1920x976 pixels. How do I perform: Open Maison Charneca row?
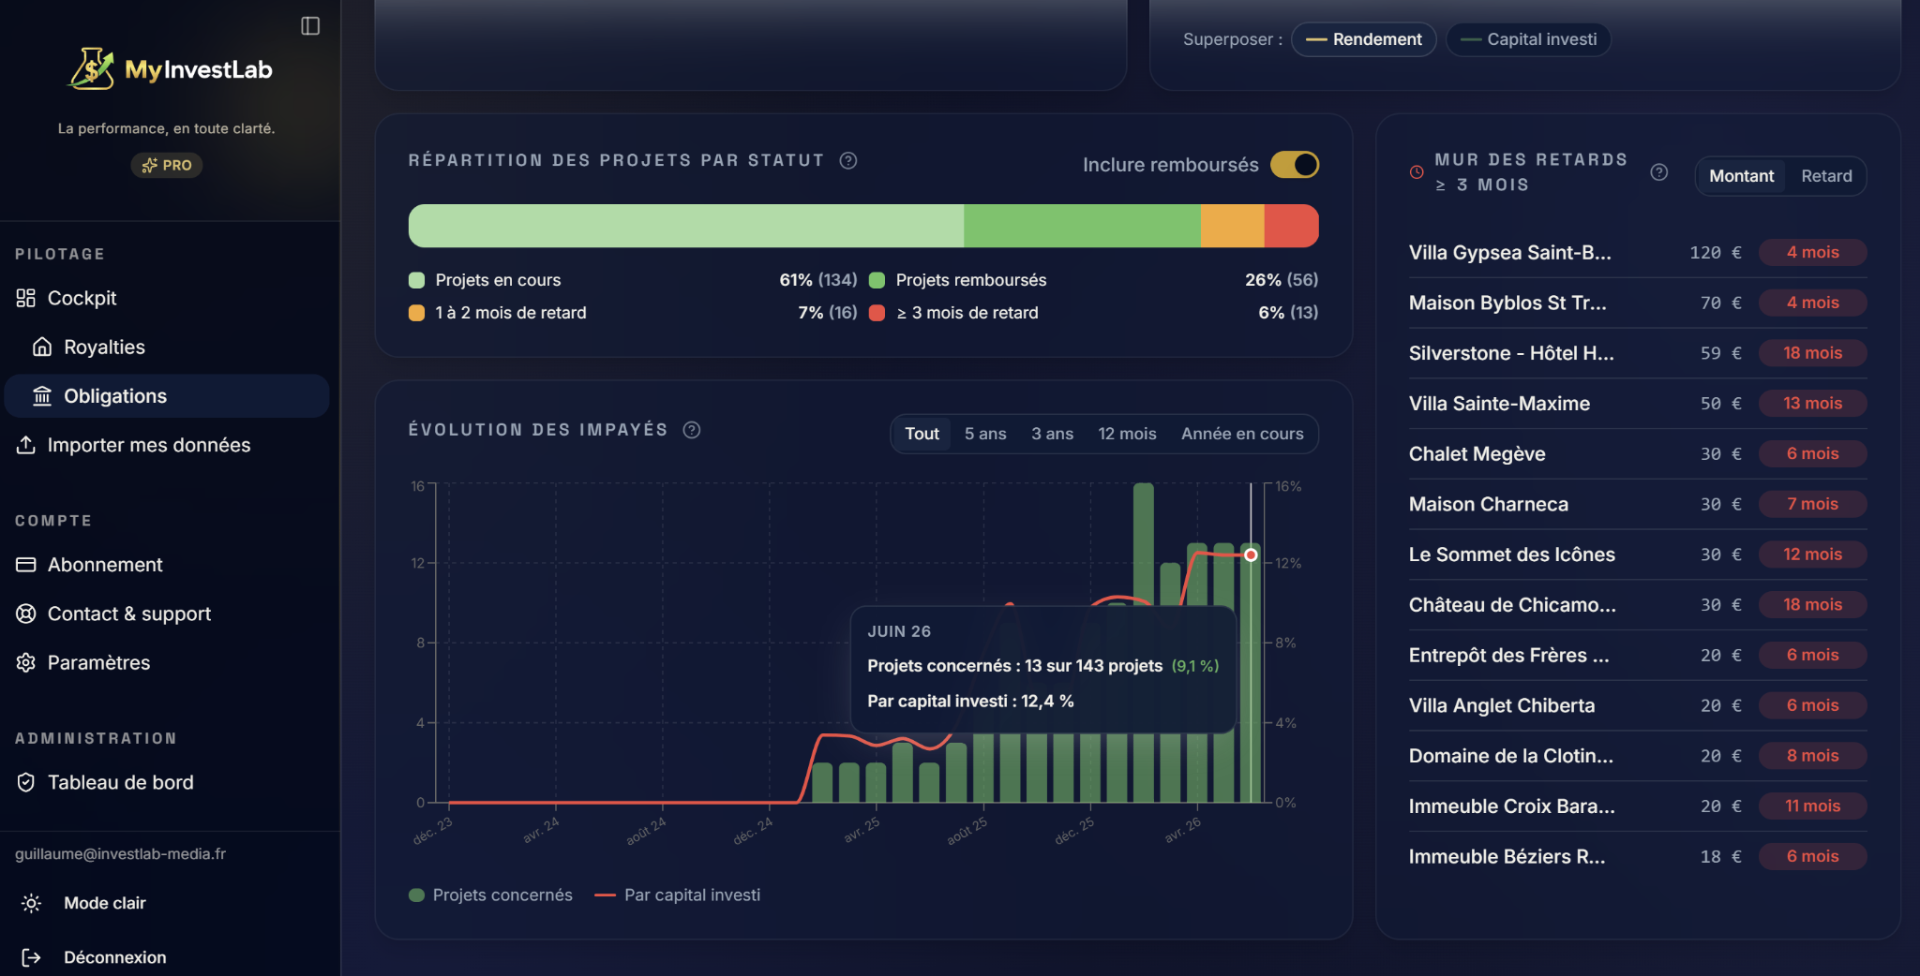point(1637,504)
